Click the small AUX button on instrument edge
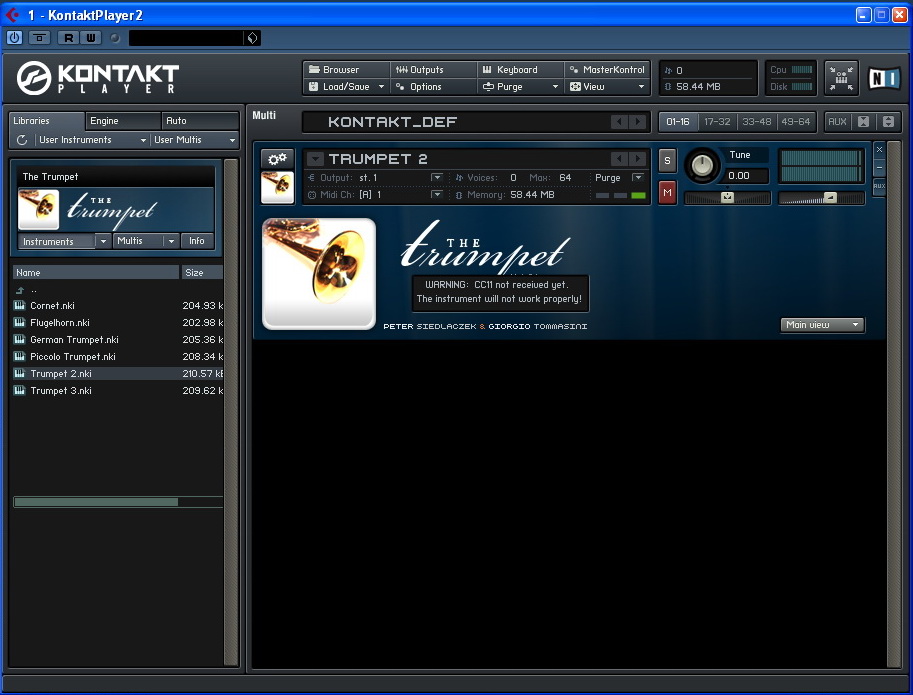 click(x=879, y=186)
